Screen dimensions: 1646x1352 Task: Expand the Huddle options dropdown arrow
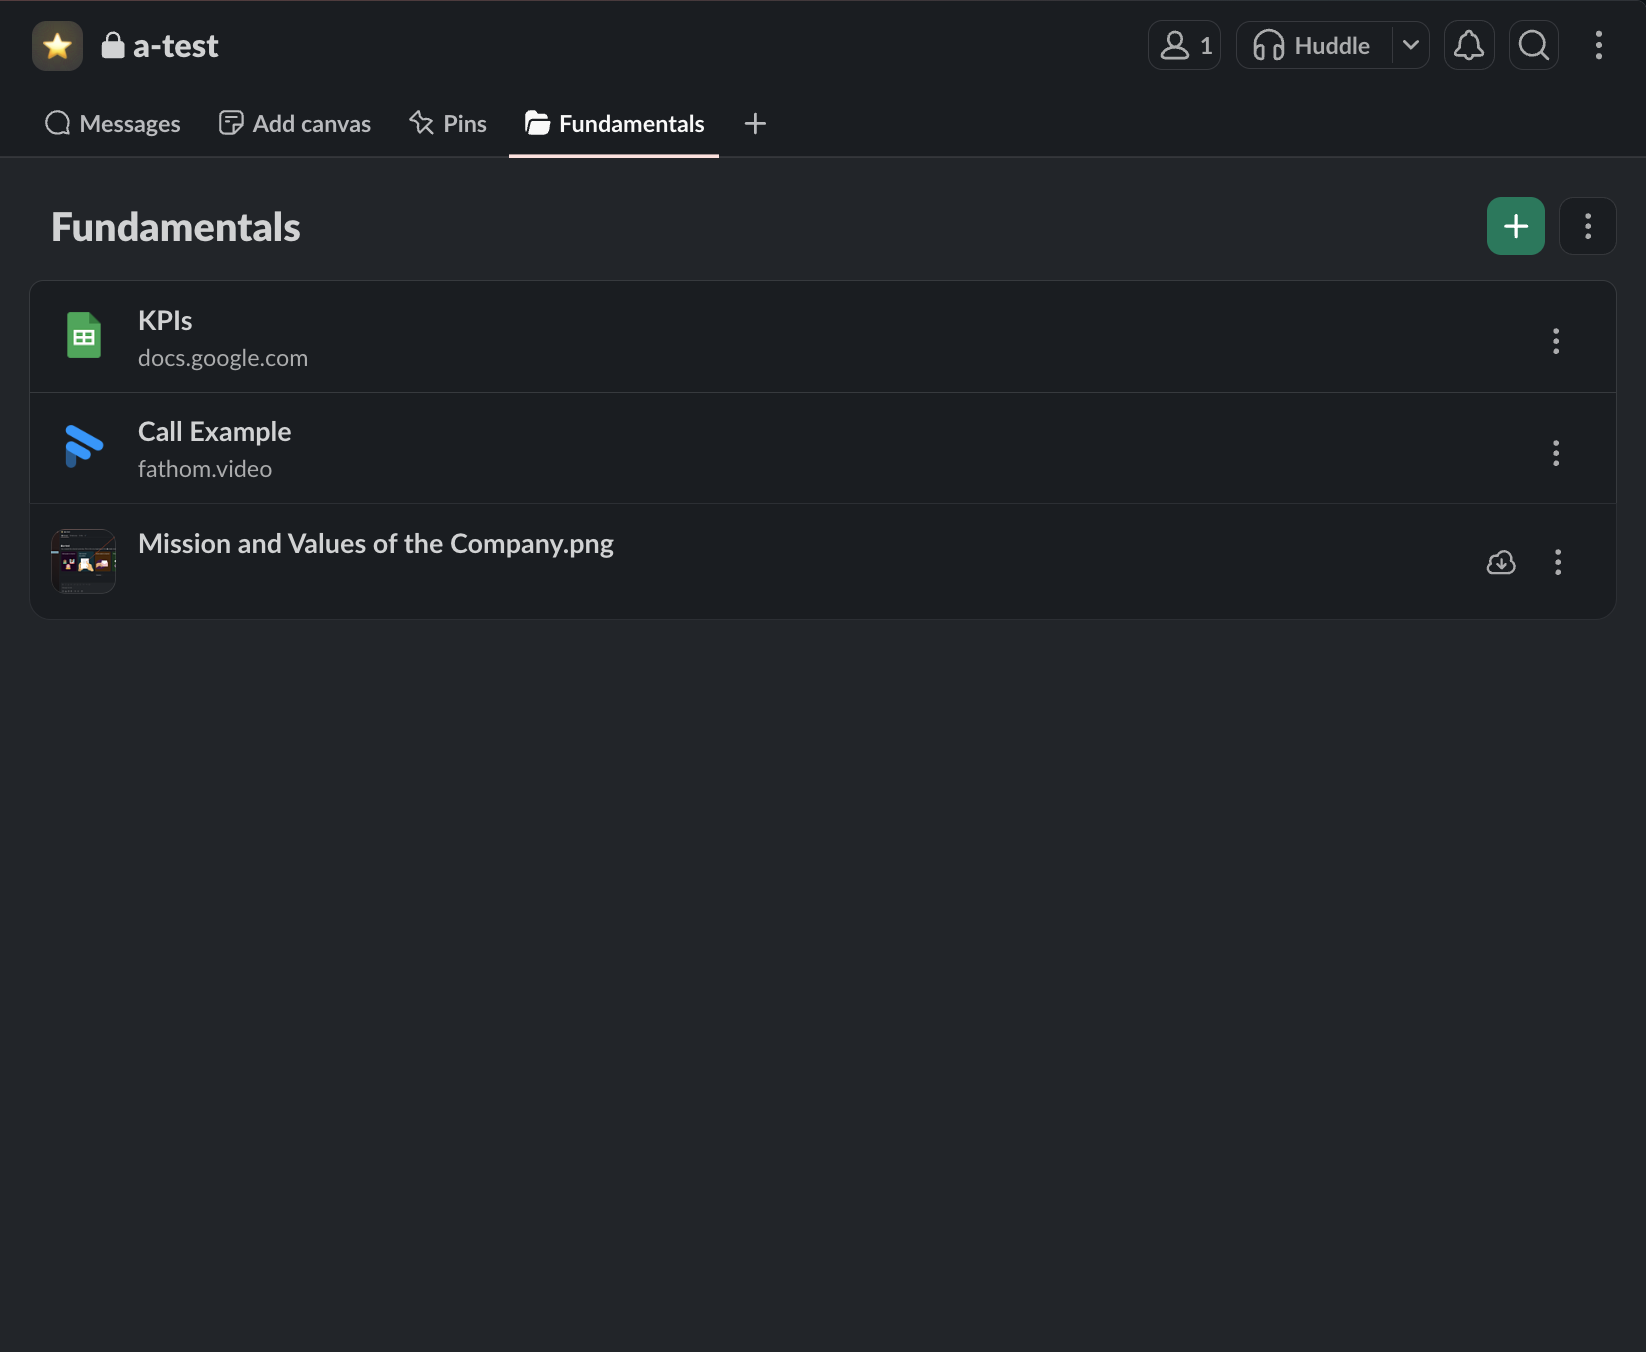click(x=1411, y=46)
